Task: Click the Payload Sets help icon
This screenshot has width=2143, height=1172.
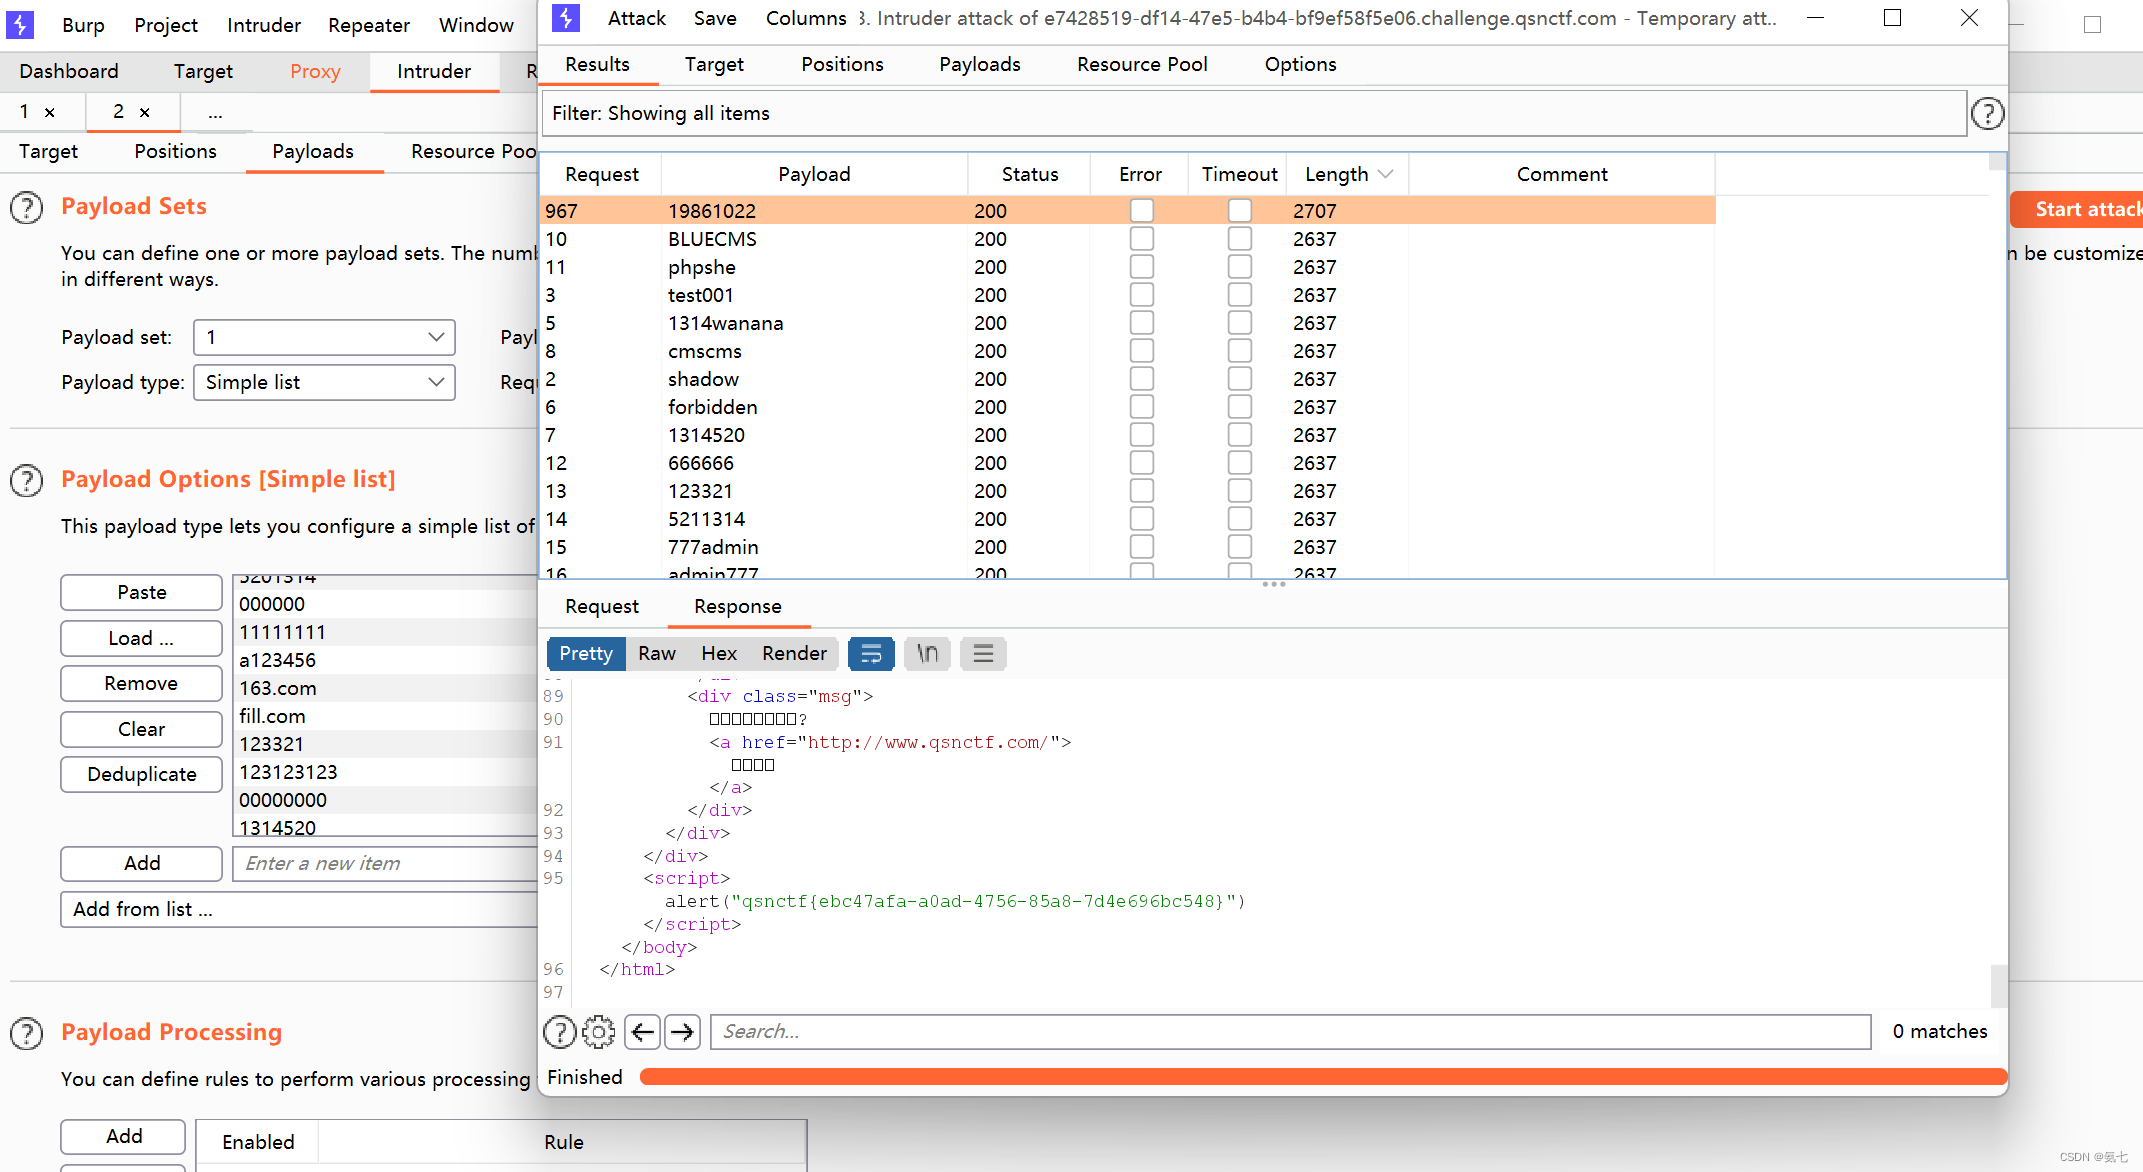Action: (x=27, y=207)
